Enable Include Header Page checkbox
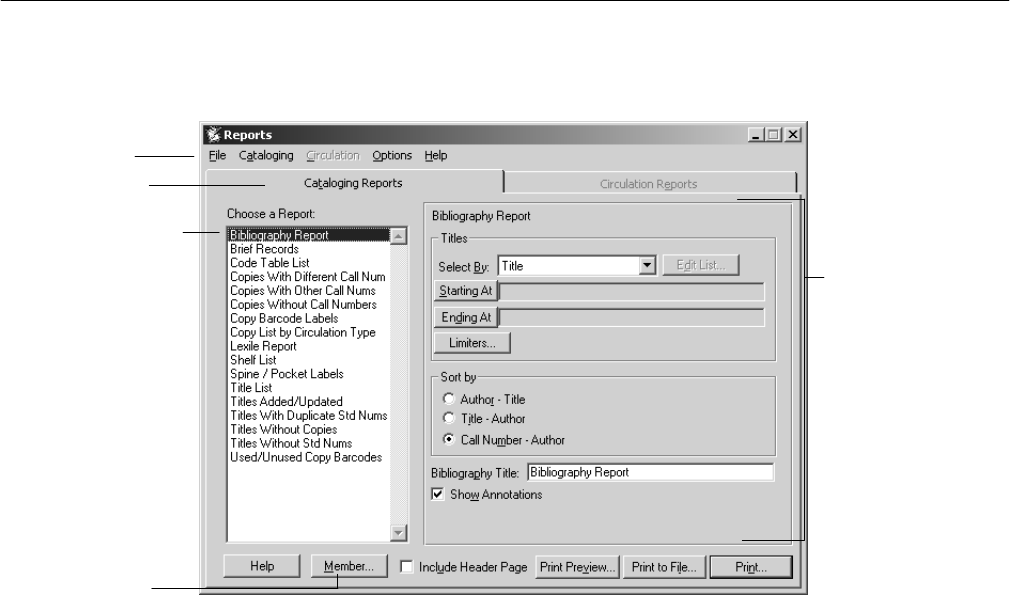The image size is (1010, 595). 406,567
